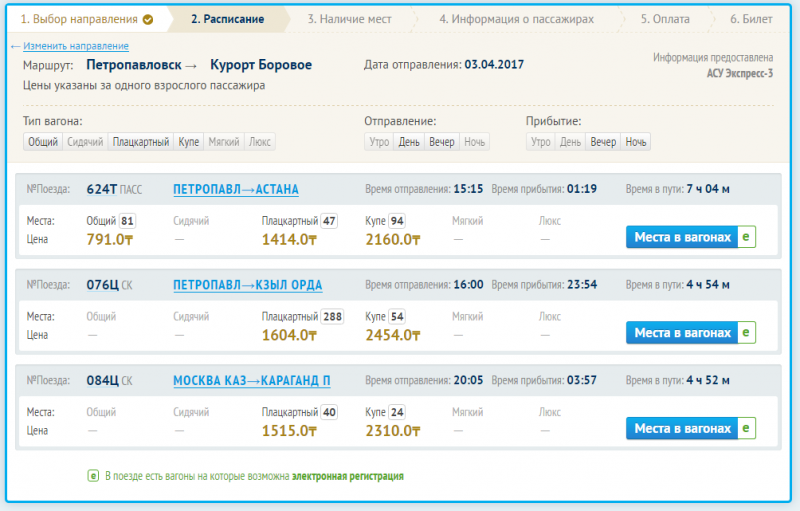The height and width of the screenshot is (511, 800).
Task: Click train number 624Т
Action: [x=102, y=189]
